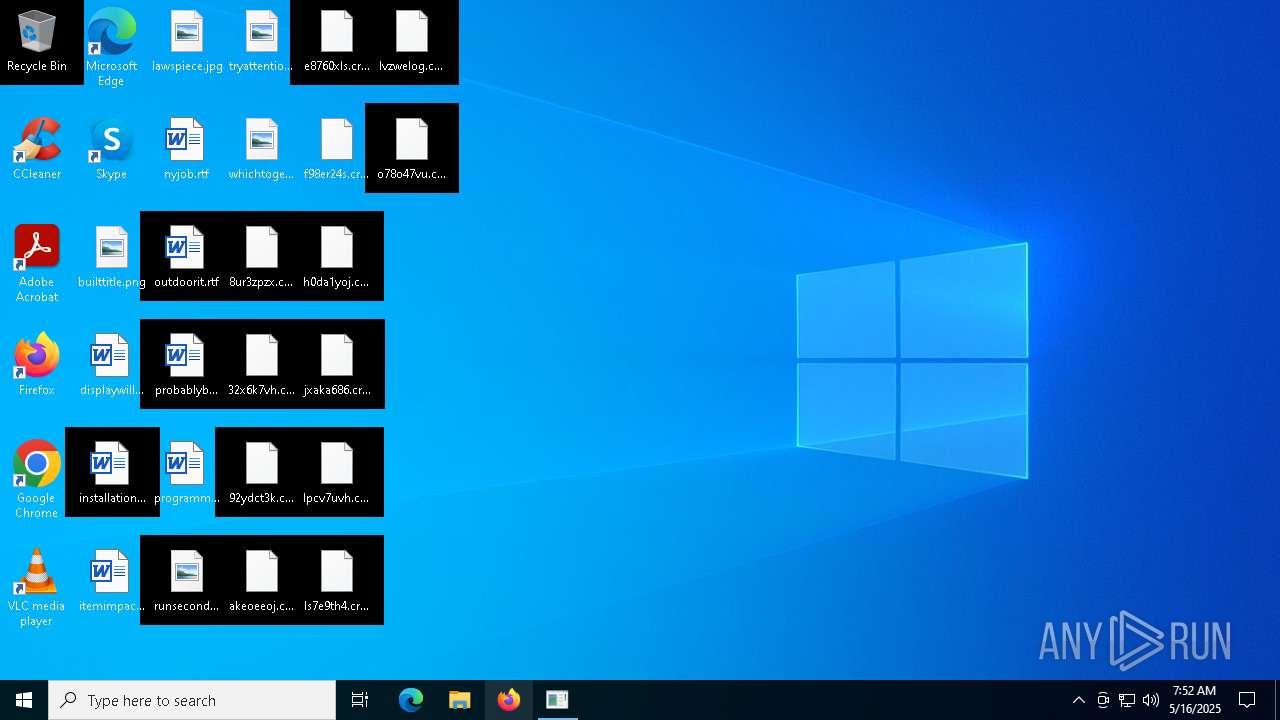Open File Explorer from the taskbar
The width and height of the screenshot is (1280, 720).
460,700
